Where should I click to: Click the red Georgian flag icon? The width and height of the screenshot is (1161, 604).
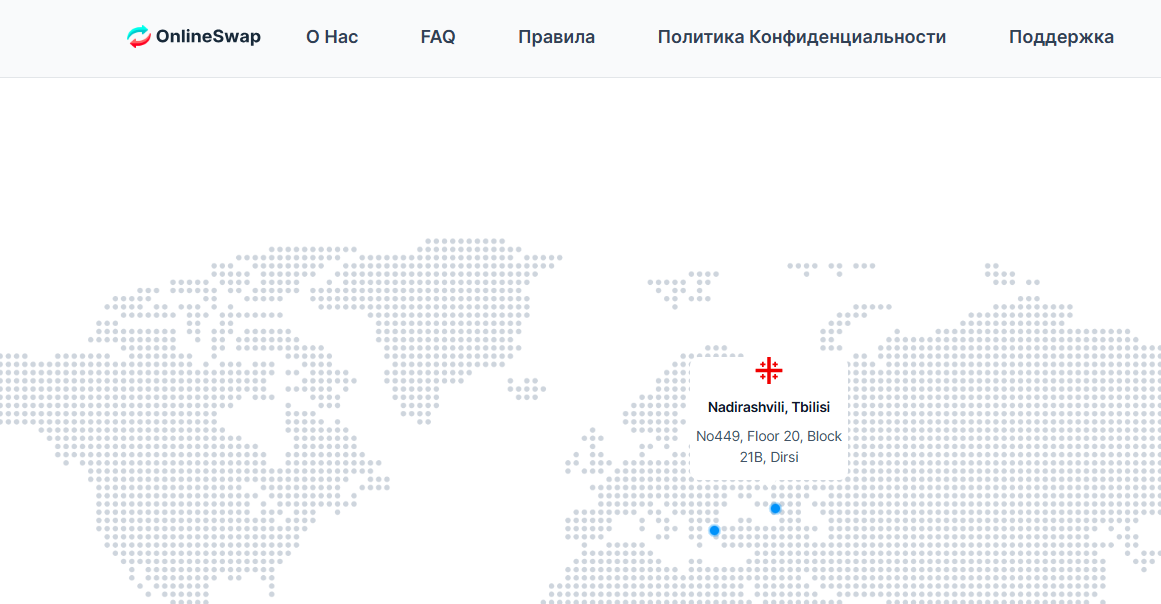(768, 371)
